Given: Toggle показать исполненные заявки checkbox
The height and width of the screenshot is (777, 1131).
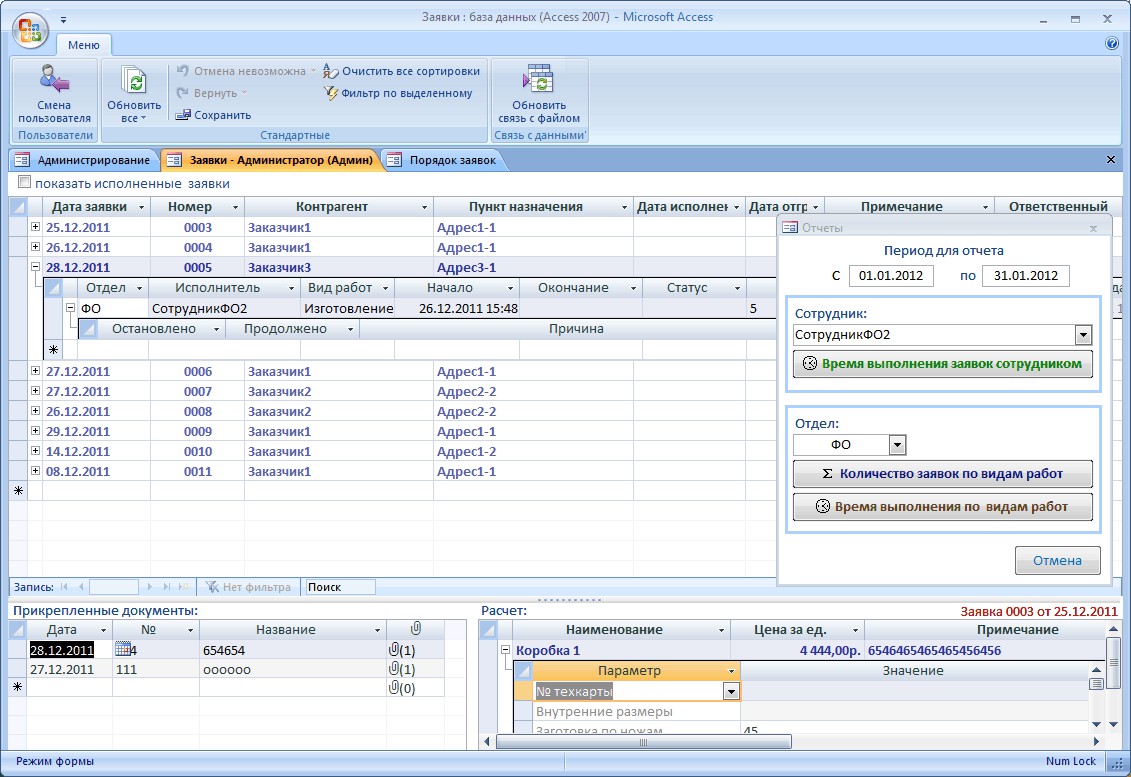Looking at the screenshot, I should (24, 184).
